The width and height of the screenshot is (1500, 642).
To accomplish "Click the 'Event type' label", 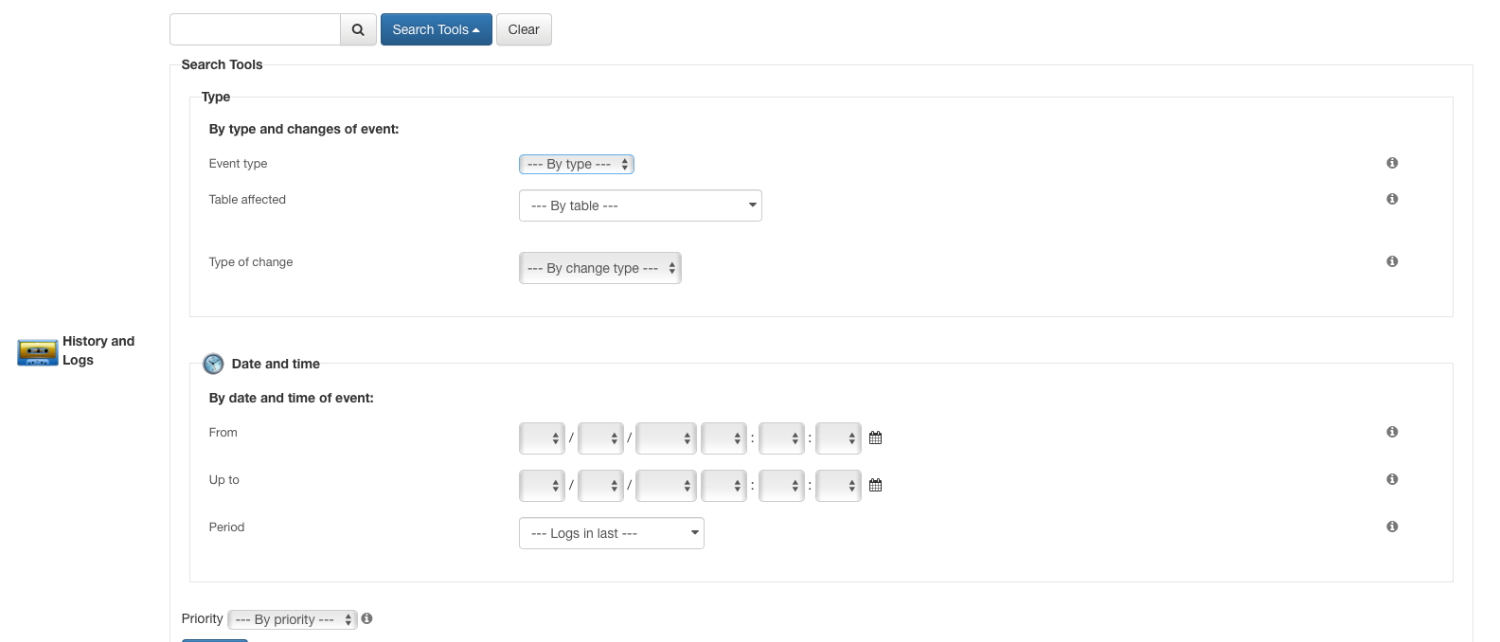I will click(x=238, y=163).
